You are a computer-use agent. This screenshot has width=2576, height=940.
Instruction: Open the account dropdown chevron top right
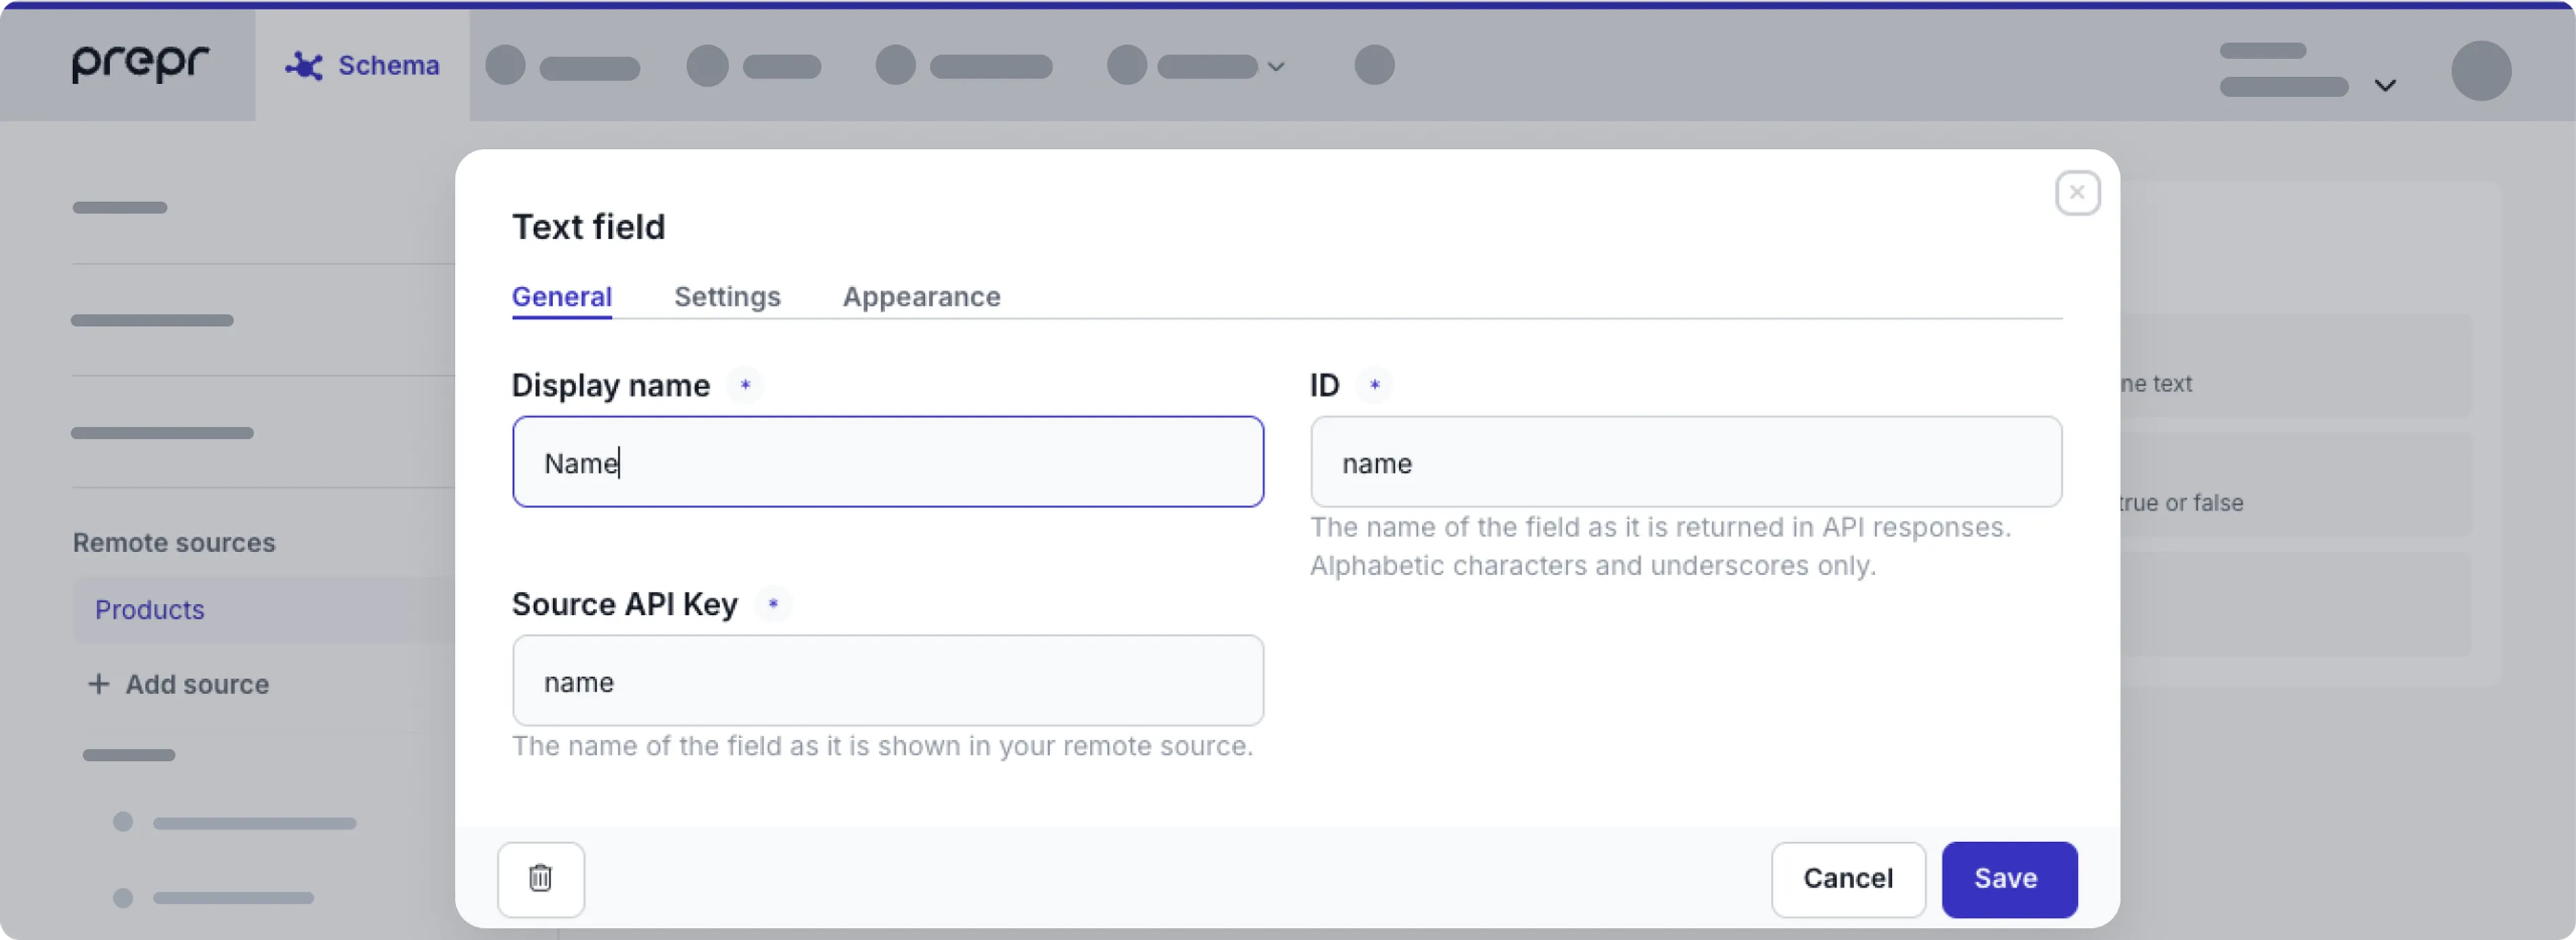(2387, 85)
